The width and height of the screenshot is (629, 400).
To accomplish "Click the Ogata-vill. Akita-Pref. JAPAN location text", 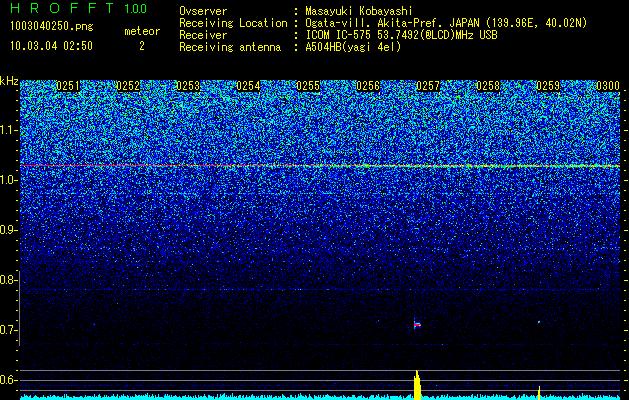I will (446, 23).
